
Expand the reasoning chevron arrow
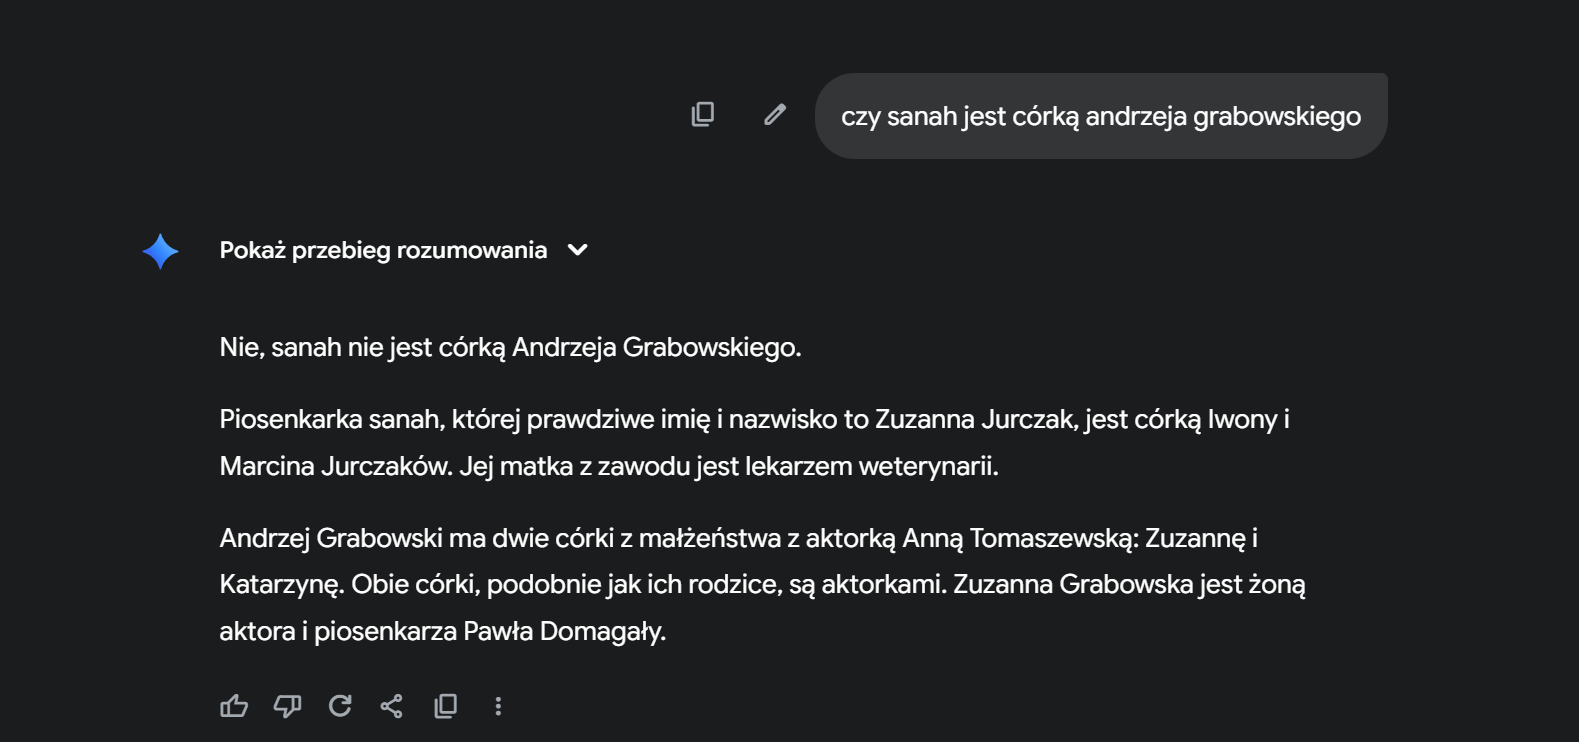[x=578, y=250]
